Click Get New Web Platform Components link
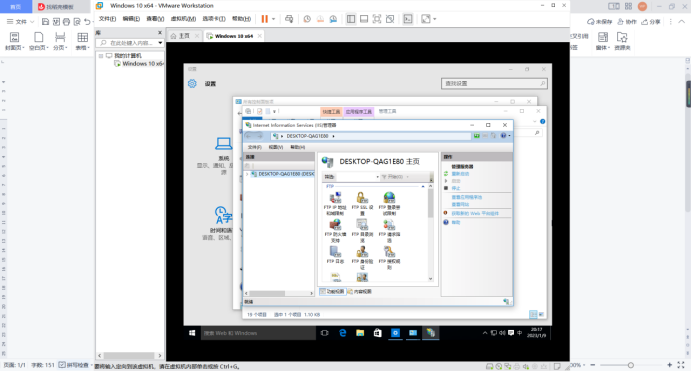692x371 pixels. click(475, 214)
